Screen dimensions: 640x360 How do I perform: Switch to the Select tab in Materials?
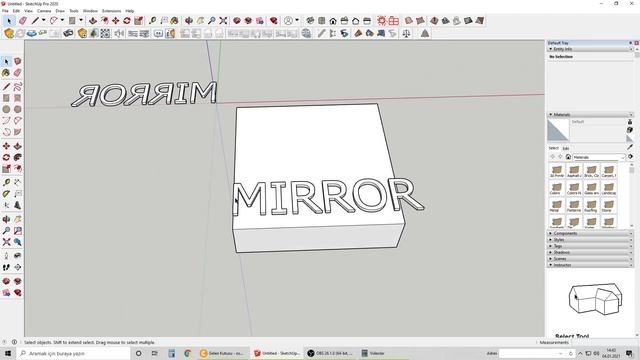pyautogui.click(x=553, y=148)
